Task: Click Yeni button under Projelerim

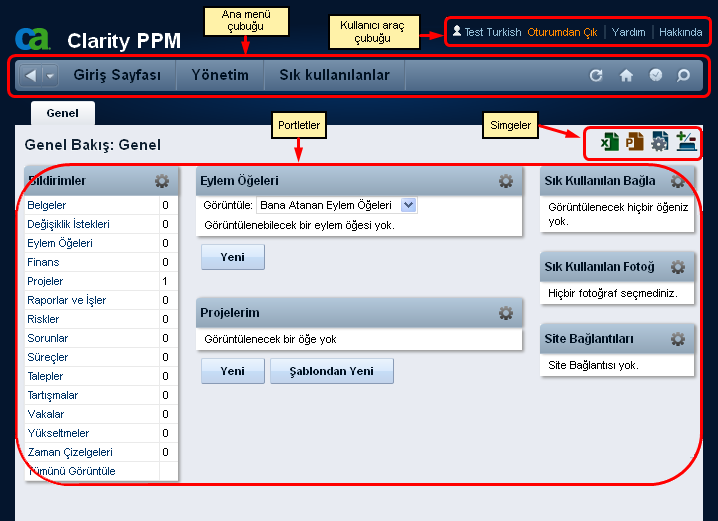Action: pyautogui.click(x=233, y=371)
